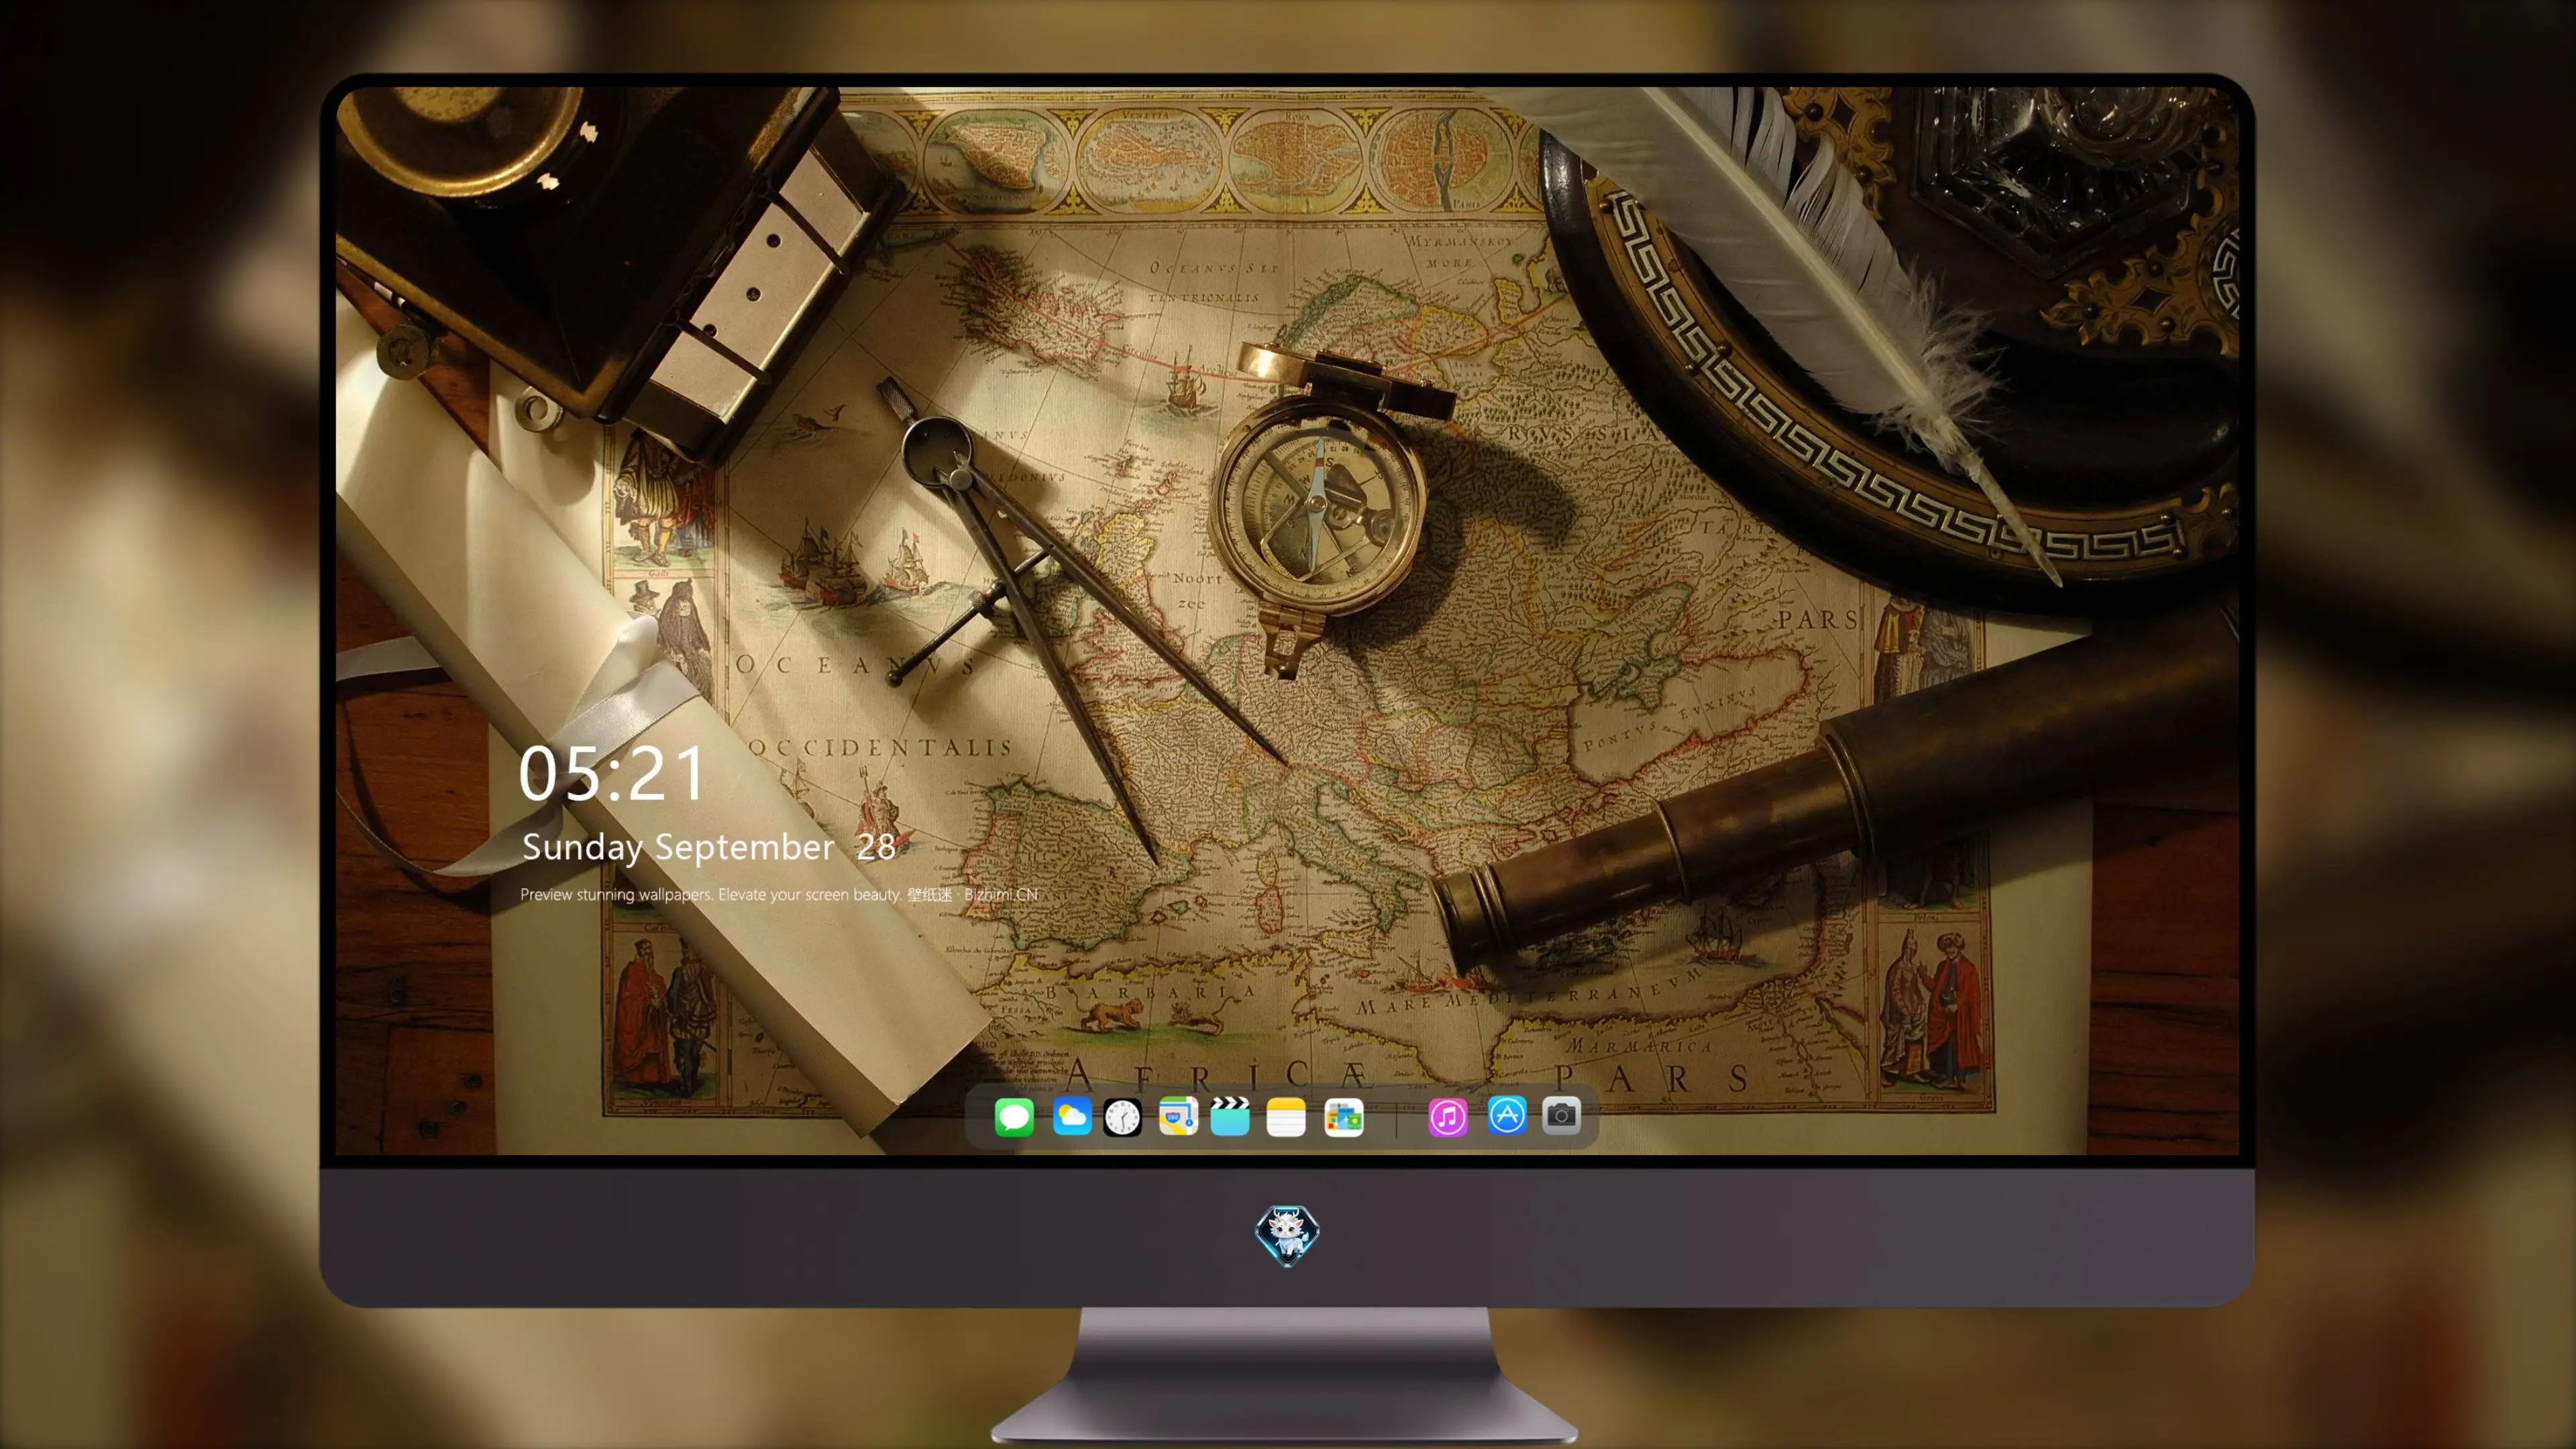Viewport: 2576px width, 1449px height.
Task: Open the Maps app in the dock
Action: click(1178, 1116)
